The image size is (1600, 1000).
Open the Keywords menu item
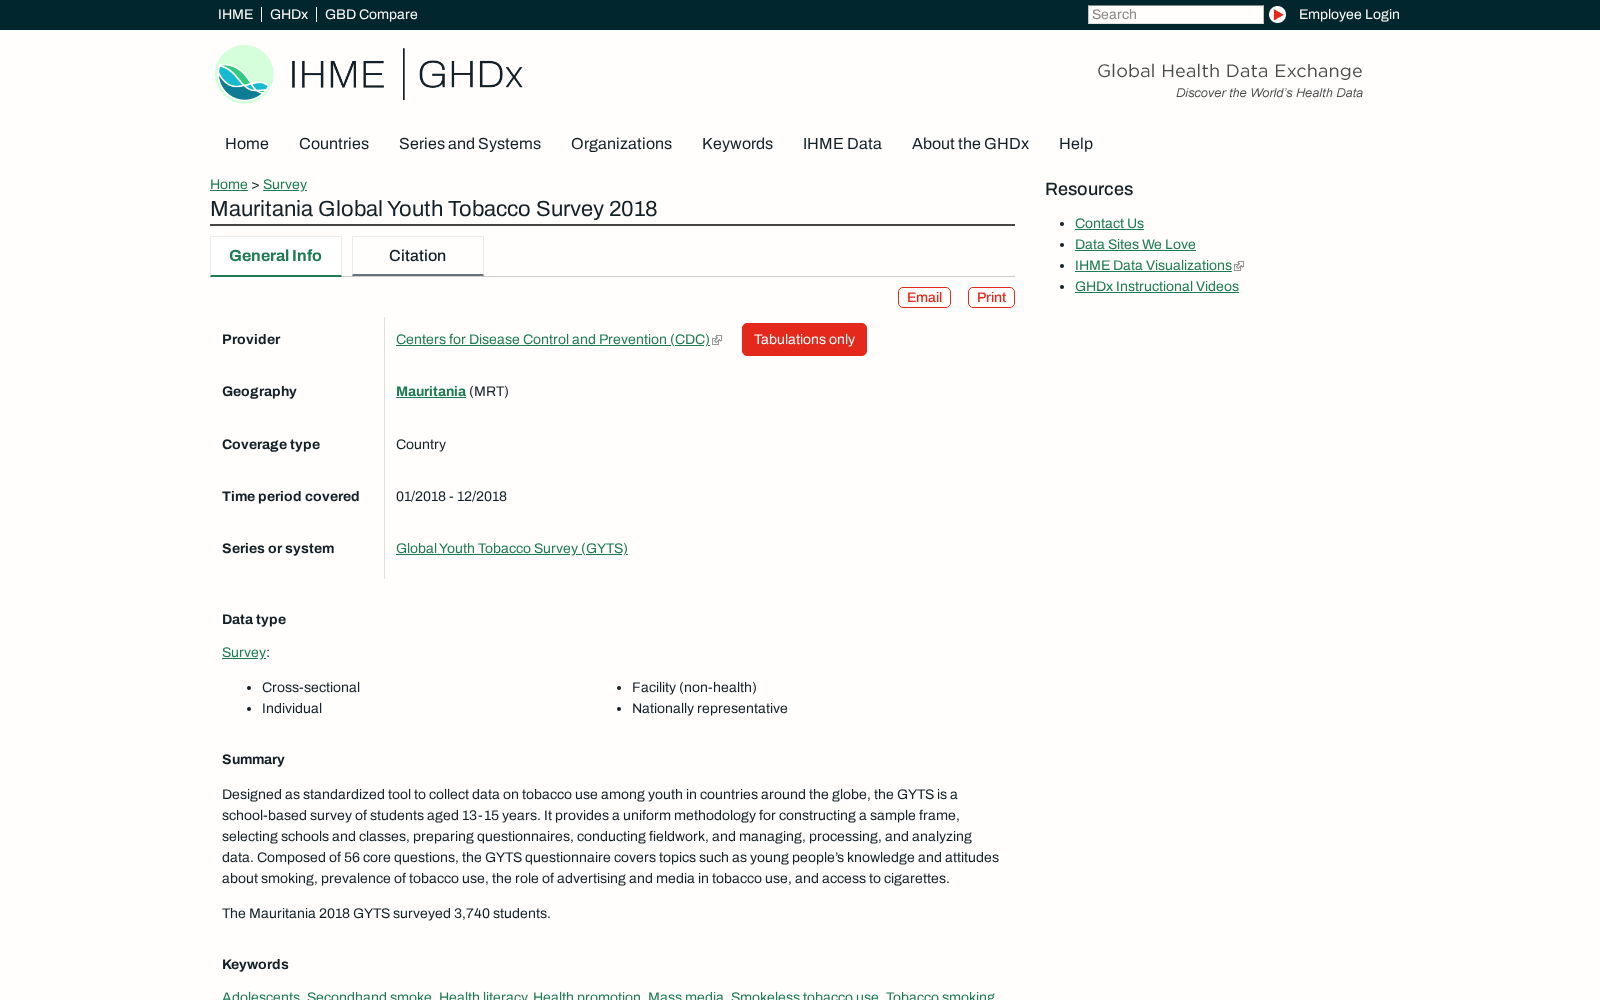(x=737, y=144)
